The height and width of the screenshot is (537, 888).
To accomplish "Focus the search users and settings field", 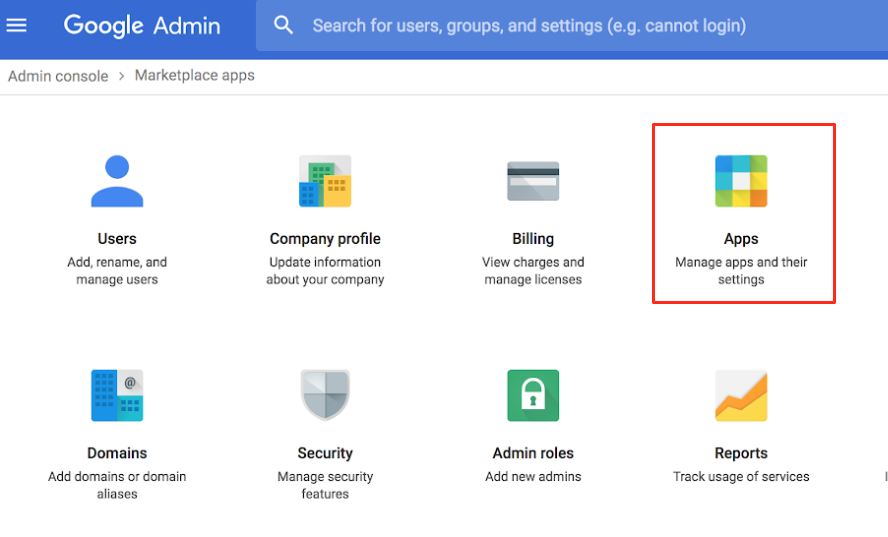I will click(572, 25).
